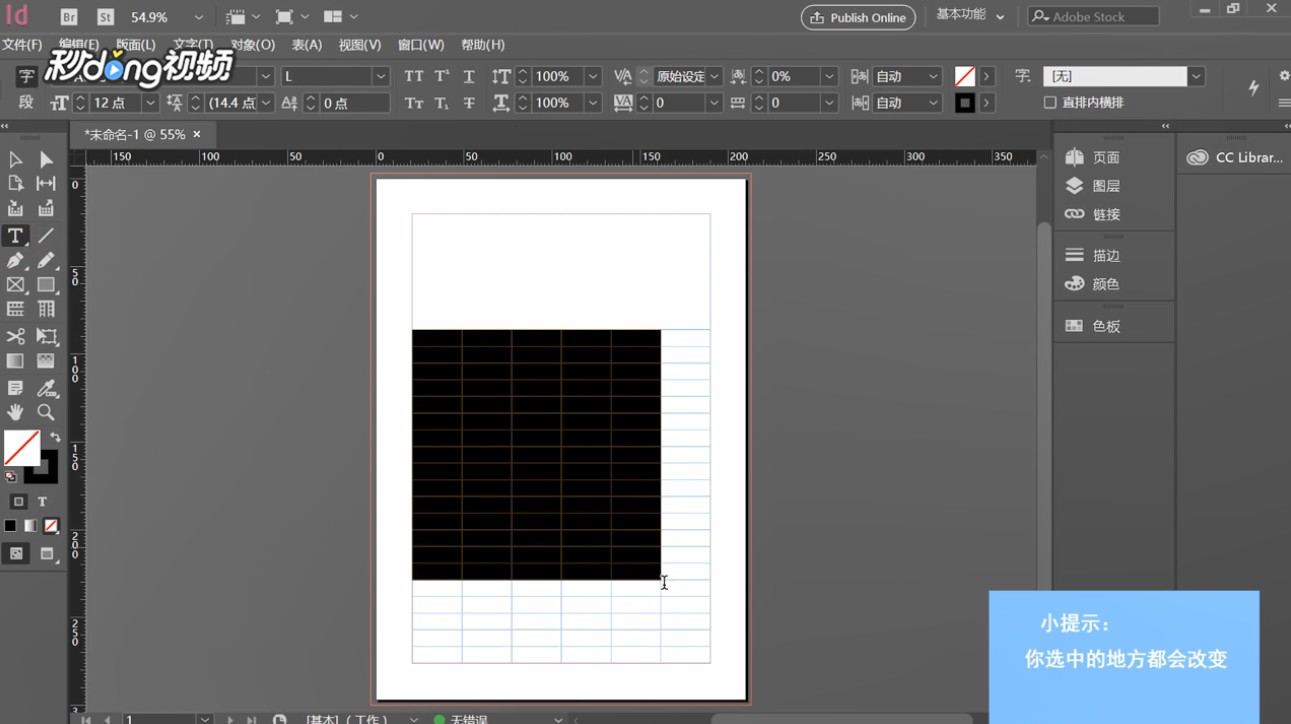Select the Pen tool
This screenshot has width=1291, height=724.
click(15, 261)
